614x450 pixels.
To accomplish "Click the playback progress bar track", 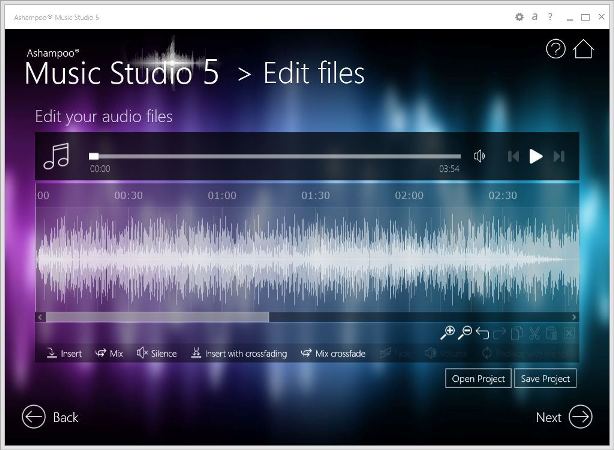I will point(275,156).
